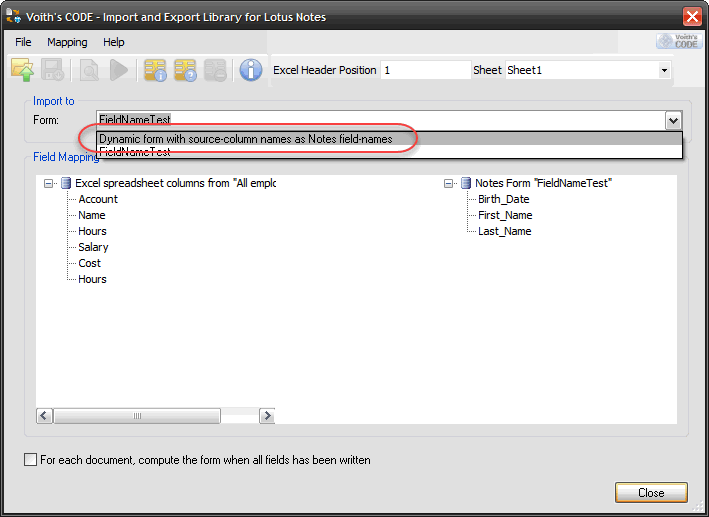Click the horizontal scrollbar thumb
The height and width of the screenshot is (517, 709).
(137, 416)
